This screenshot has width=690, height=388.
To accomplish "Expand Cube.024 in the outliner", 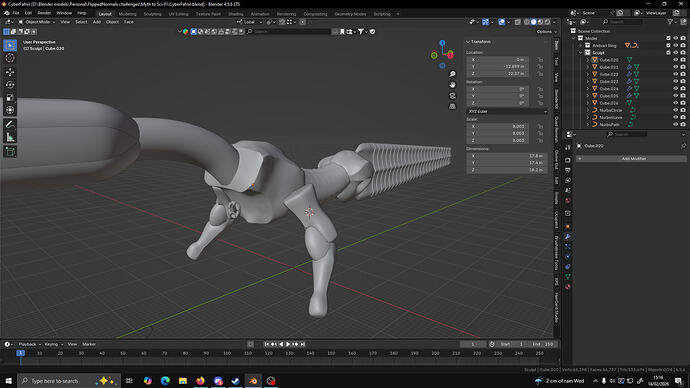I will 587,88.
